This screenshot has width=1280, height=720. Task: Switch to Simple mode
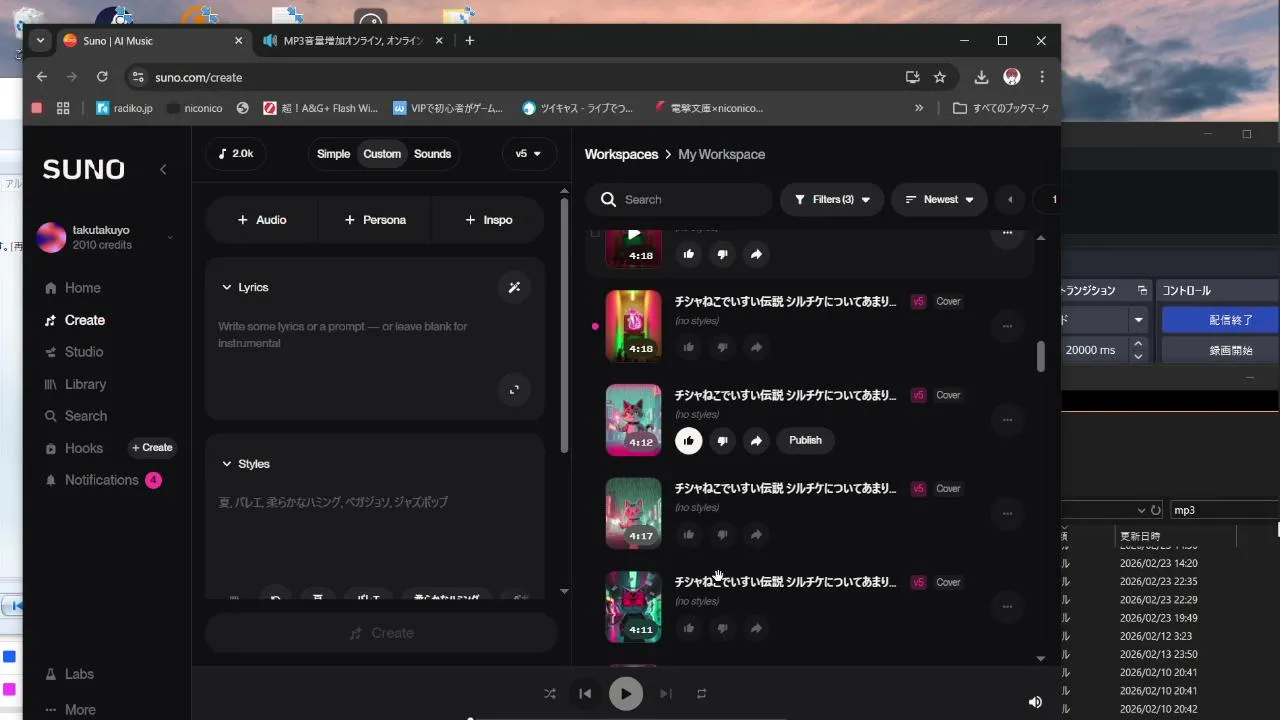coord(333,154)
